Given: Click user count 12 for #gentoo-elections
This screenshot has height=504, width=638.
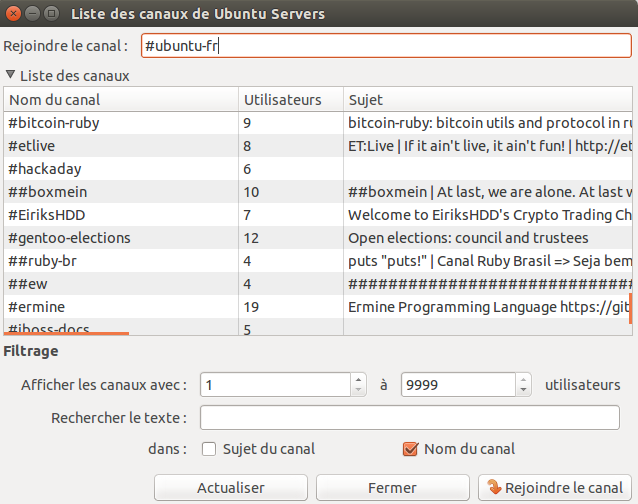Looking at the screenshot, I should (291, 238).
